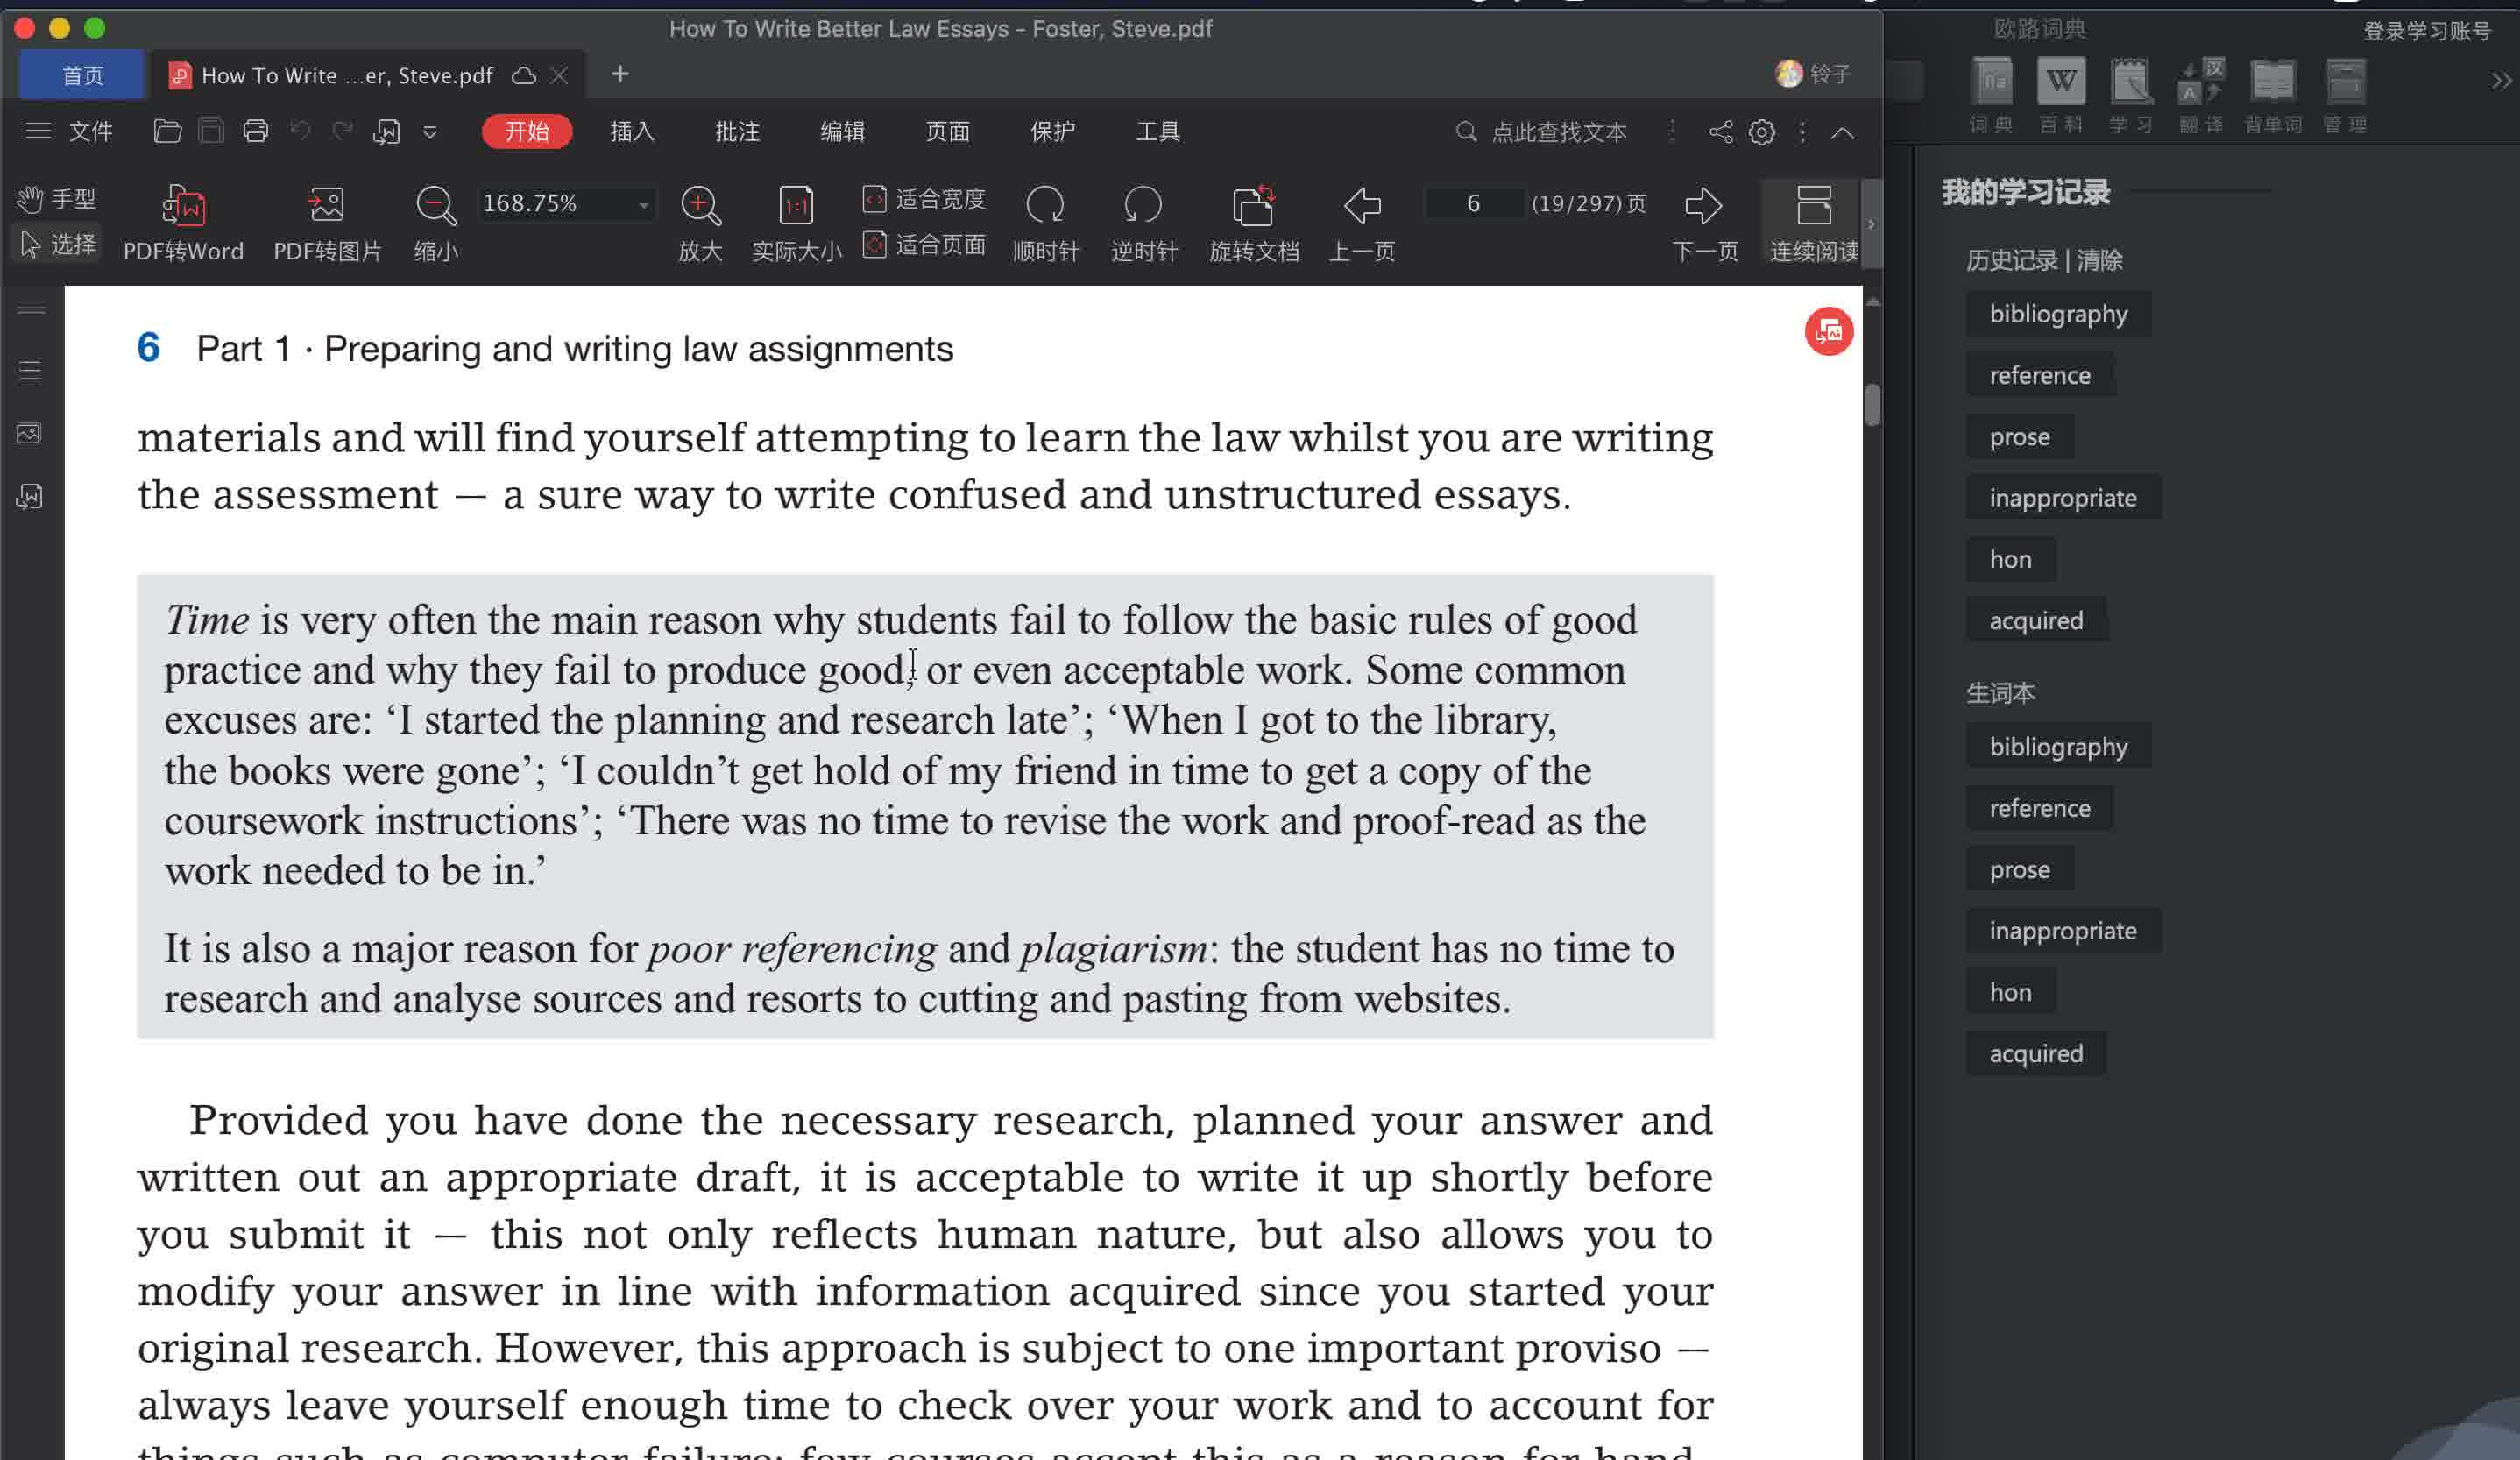
Task: Click the 保护 protection menu item
Action: (x=1053, y=131)
